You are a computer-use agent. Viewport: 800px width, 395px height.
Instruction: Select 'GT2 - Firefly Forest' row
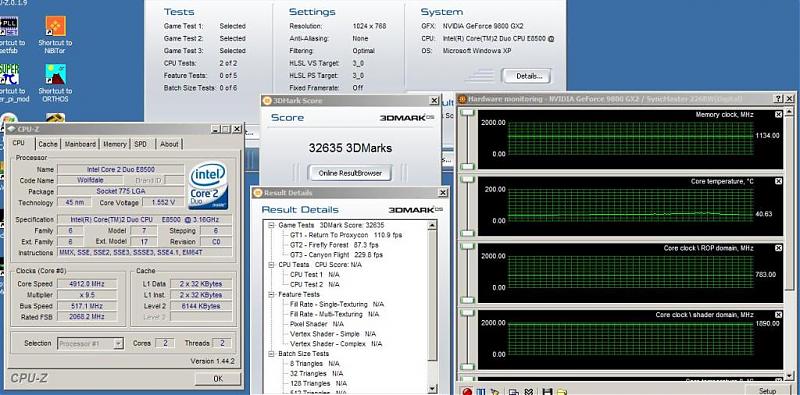point(333,245)
